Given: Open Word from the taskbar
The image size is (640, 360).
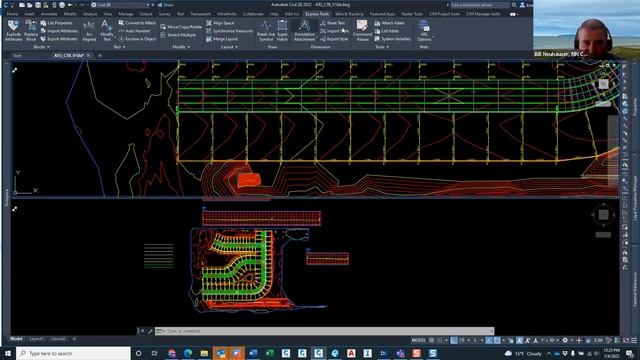Looking at the screenshot, I should pos(253,353).
